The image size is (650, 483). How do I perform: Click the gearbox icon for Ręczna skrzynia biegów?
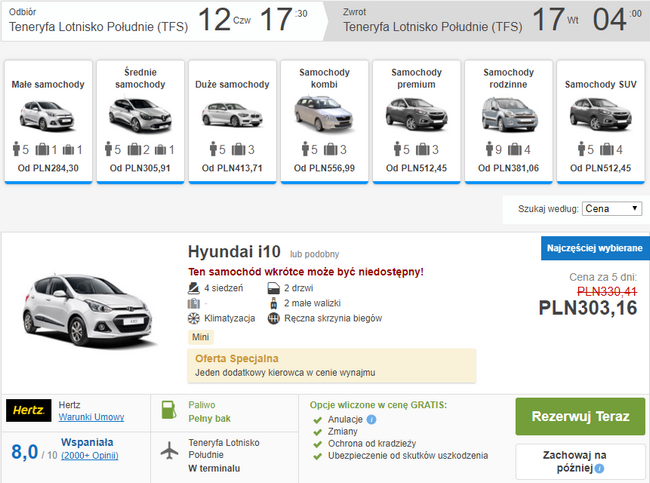click(x=274, y=318)
